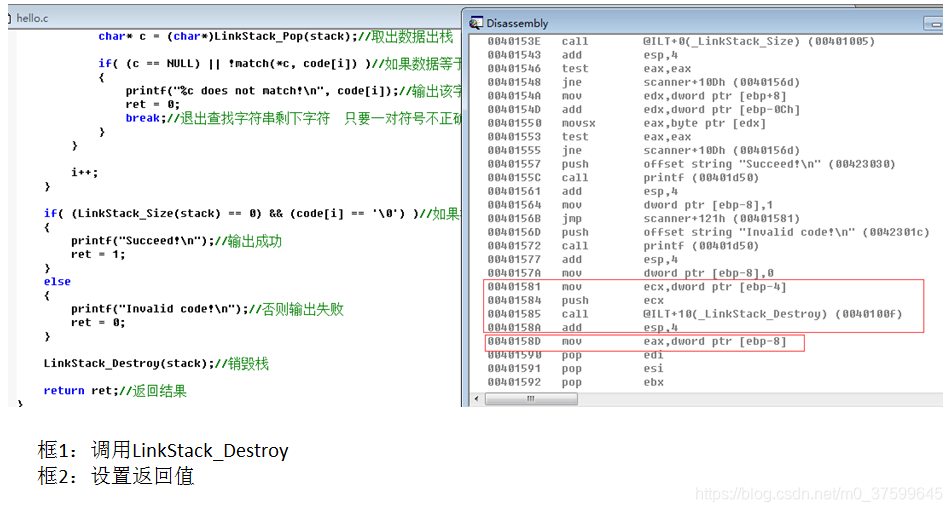The image size is (952, 512).
Task: Click the printf Succeed line in hello.c
Action: click(176, 241)
